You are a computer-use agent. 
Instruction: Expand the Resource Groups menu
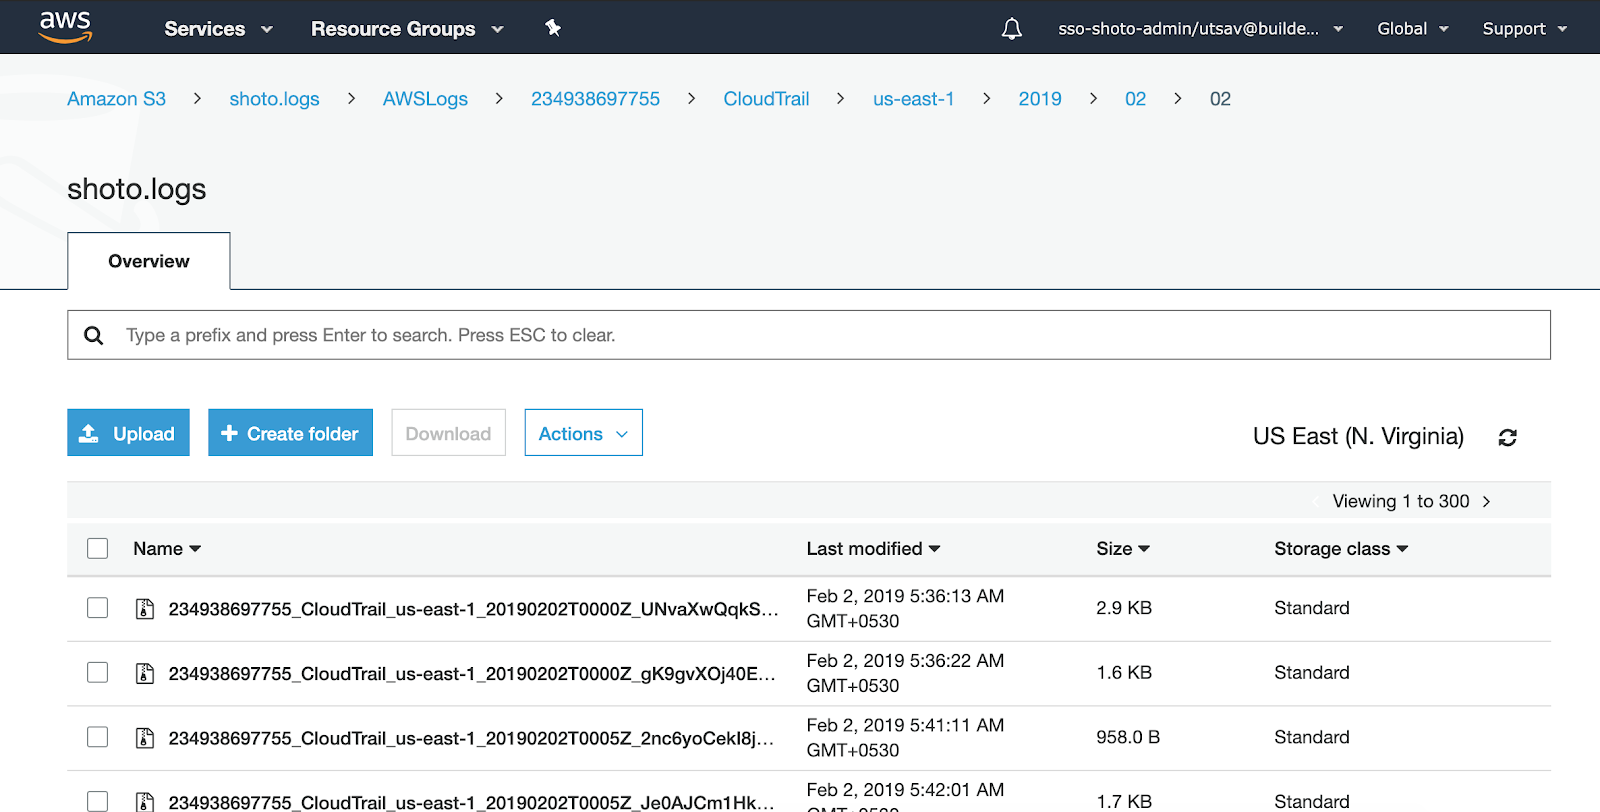point(407,29)
